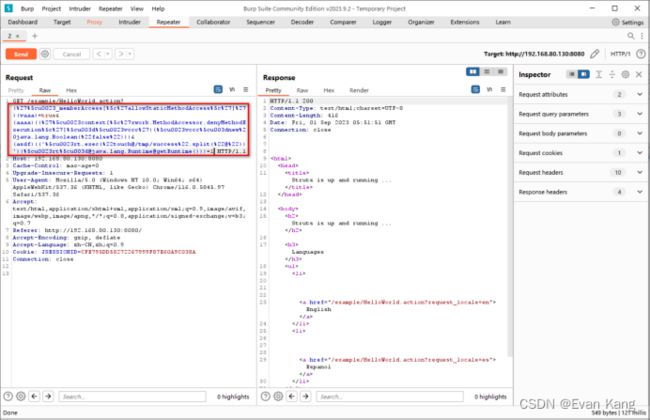This screenshot has height=420, width=650.
Task: Open the Repeater tab options menu dots
Action: pos(642,36)
